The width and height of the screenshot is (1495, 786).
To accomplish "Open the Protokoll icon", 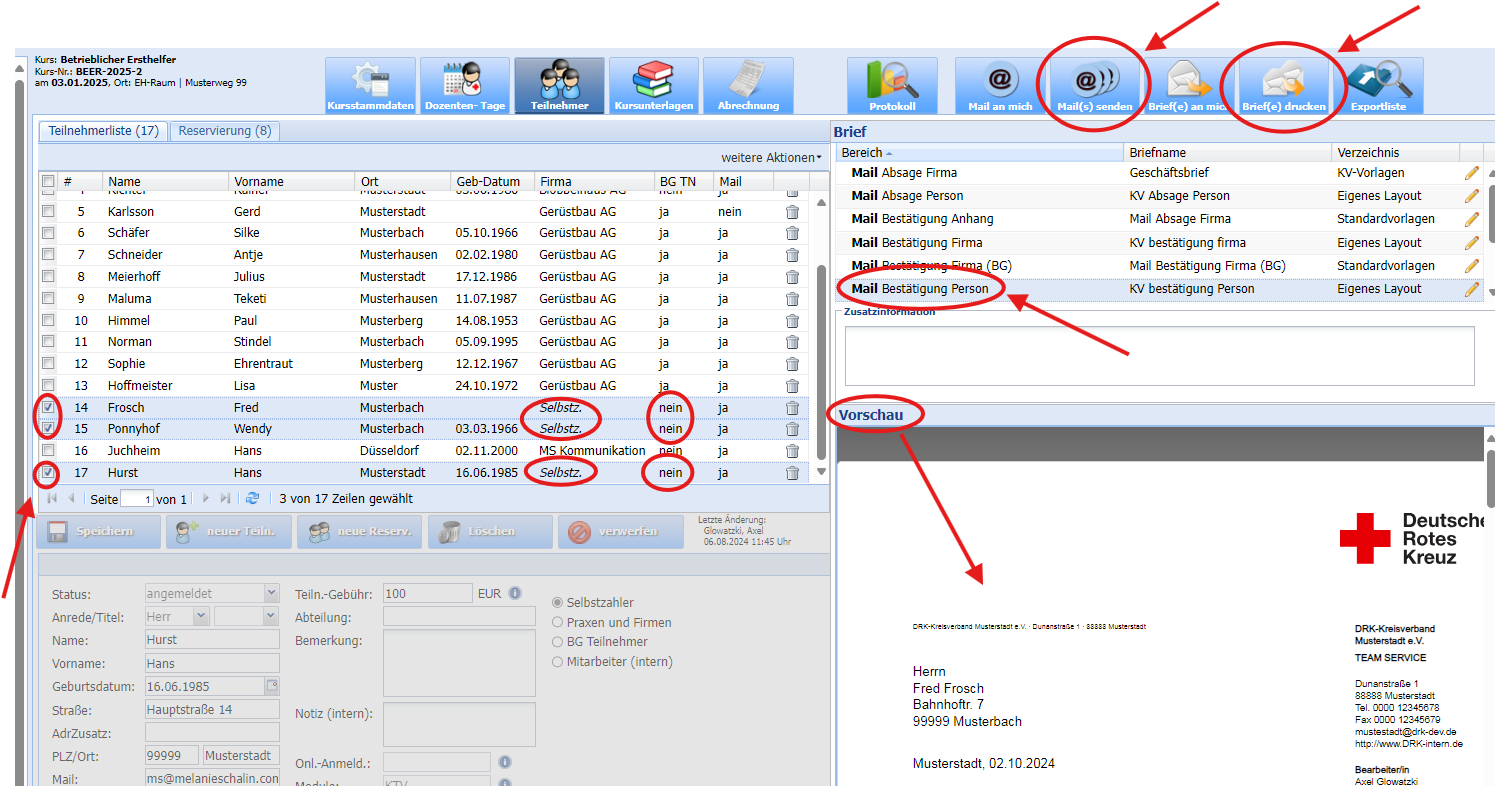I will (892, 85).
